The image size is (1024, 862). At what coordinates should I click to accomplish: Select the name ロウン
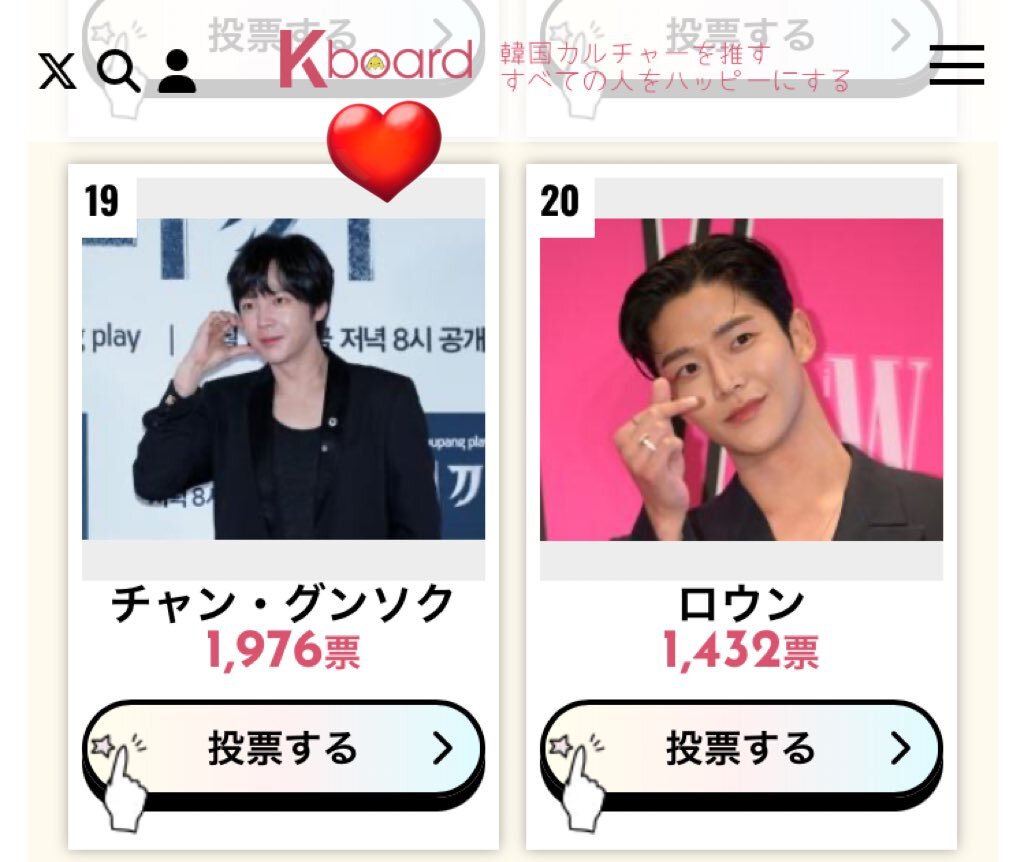pos(741,604)
